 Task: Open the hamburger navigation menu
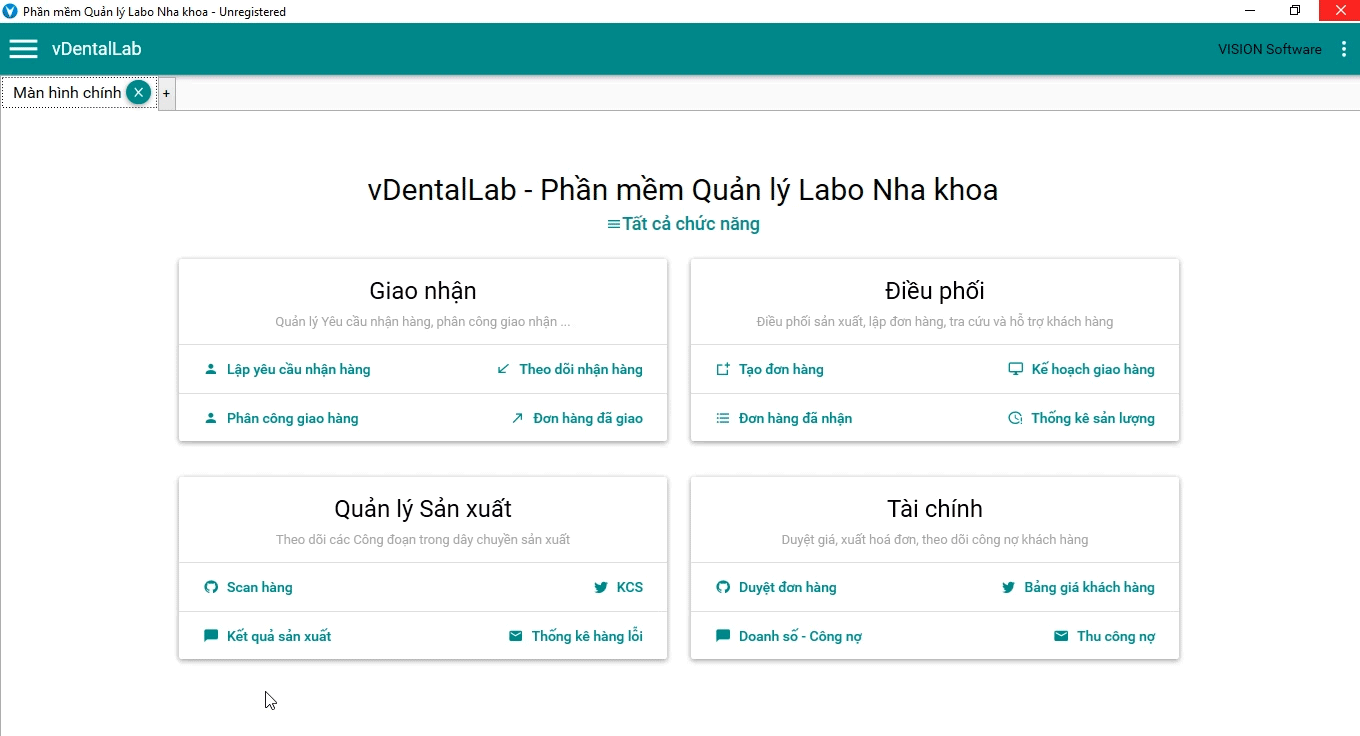(23, 49)
